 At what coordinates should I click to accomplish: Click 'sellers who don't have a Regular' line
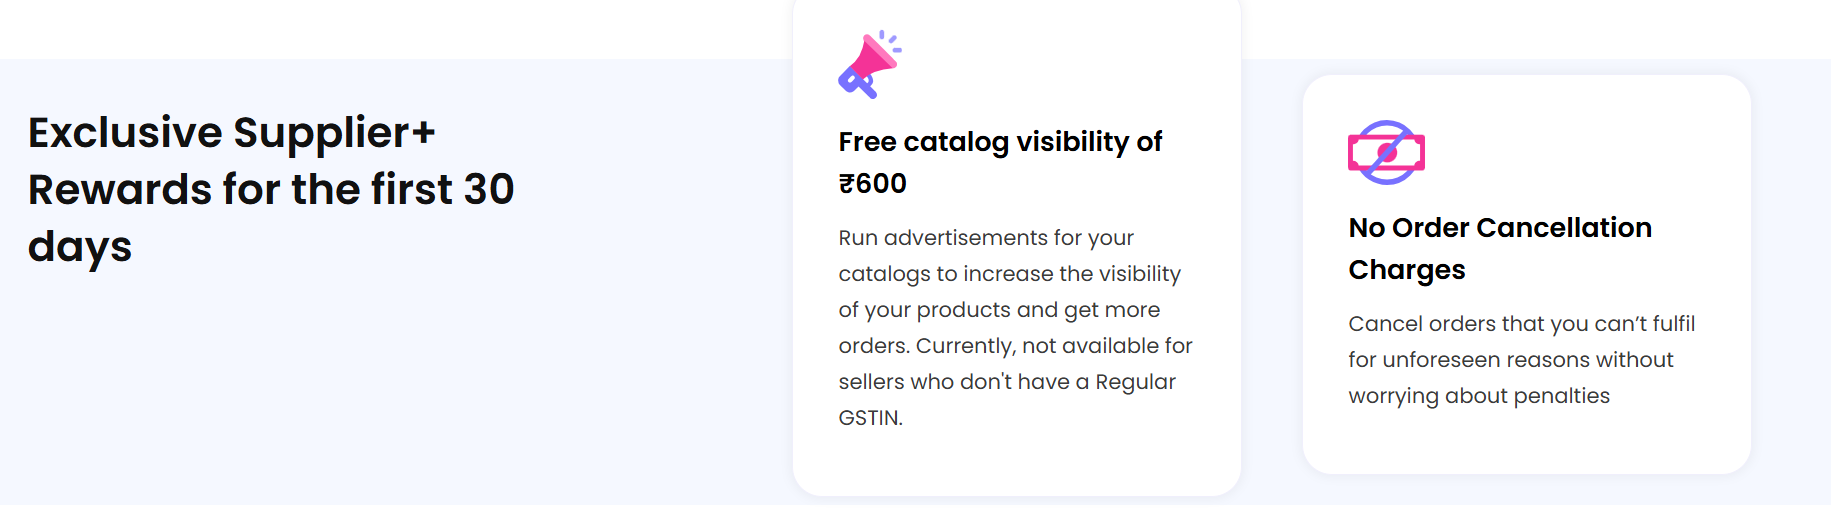click(x=1007, y=382)
